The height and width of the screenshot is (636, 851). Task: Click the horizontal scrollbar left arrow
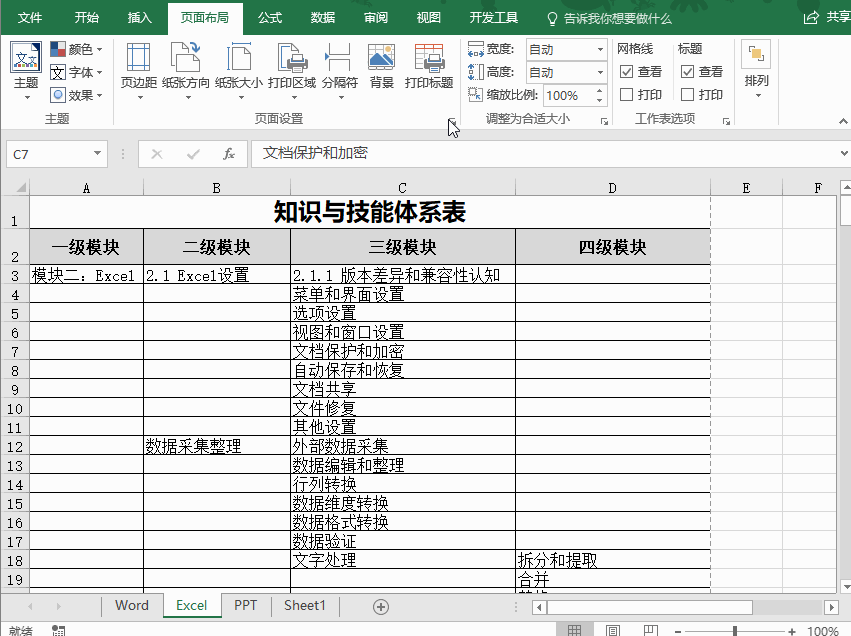point(539,607)
